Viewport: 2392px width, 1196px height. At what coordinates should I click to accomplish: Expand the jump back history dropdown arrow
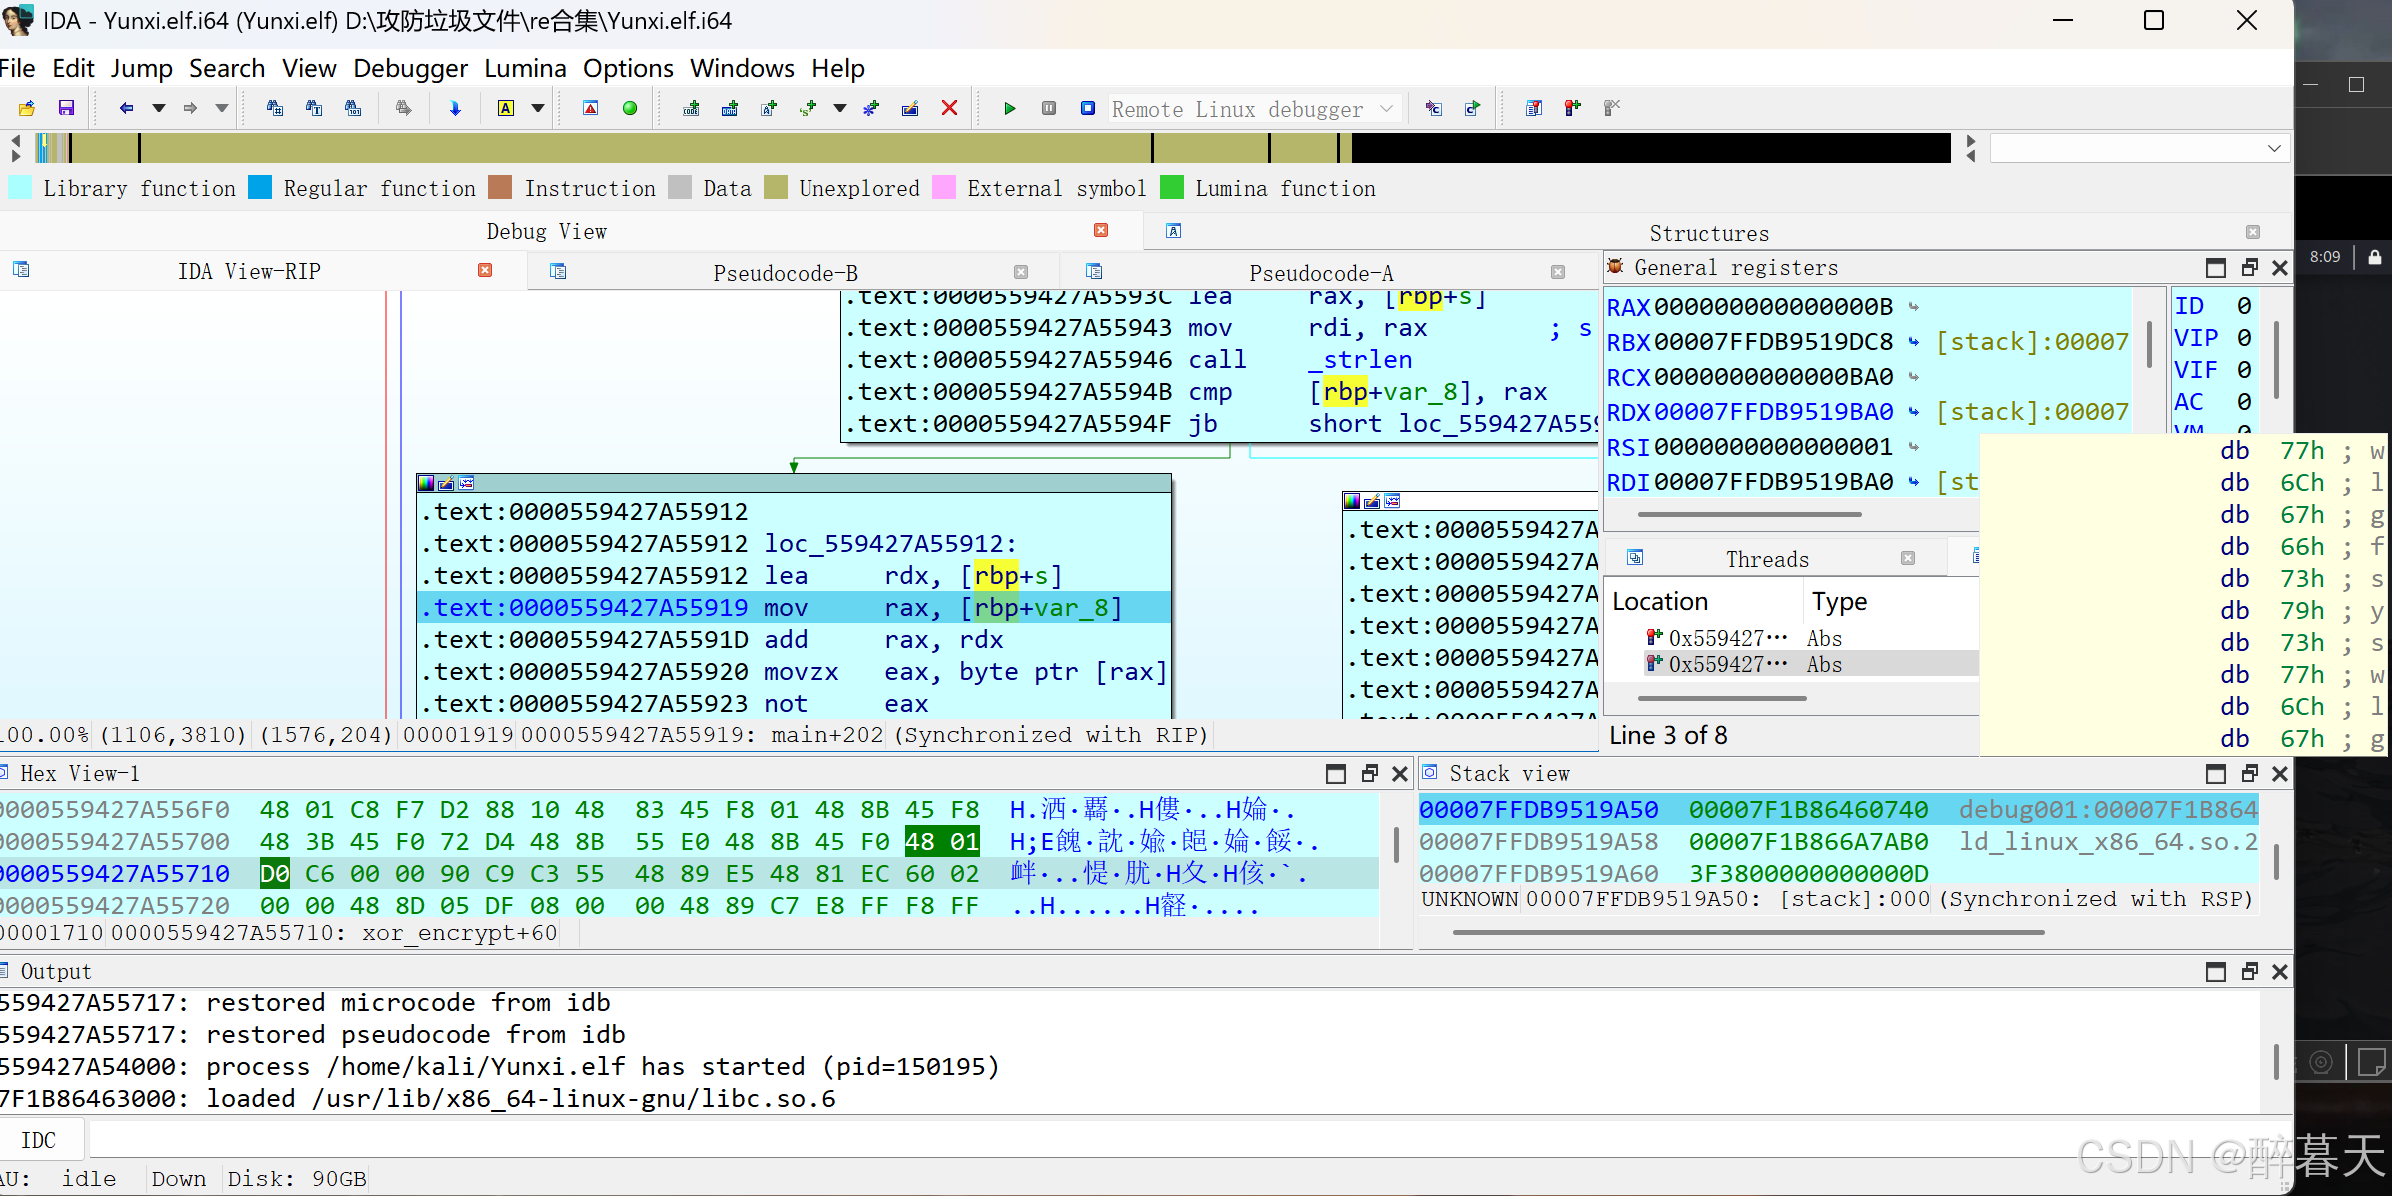158,108
